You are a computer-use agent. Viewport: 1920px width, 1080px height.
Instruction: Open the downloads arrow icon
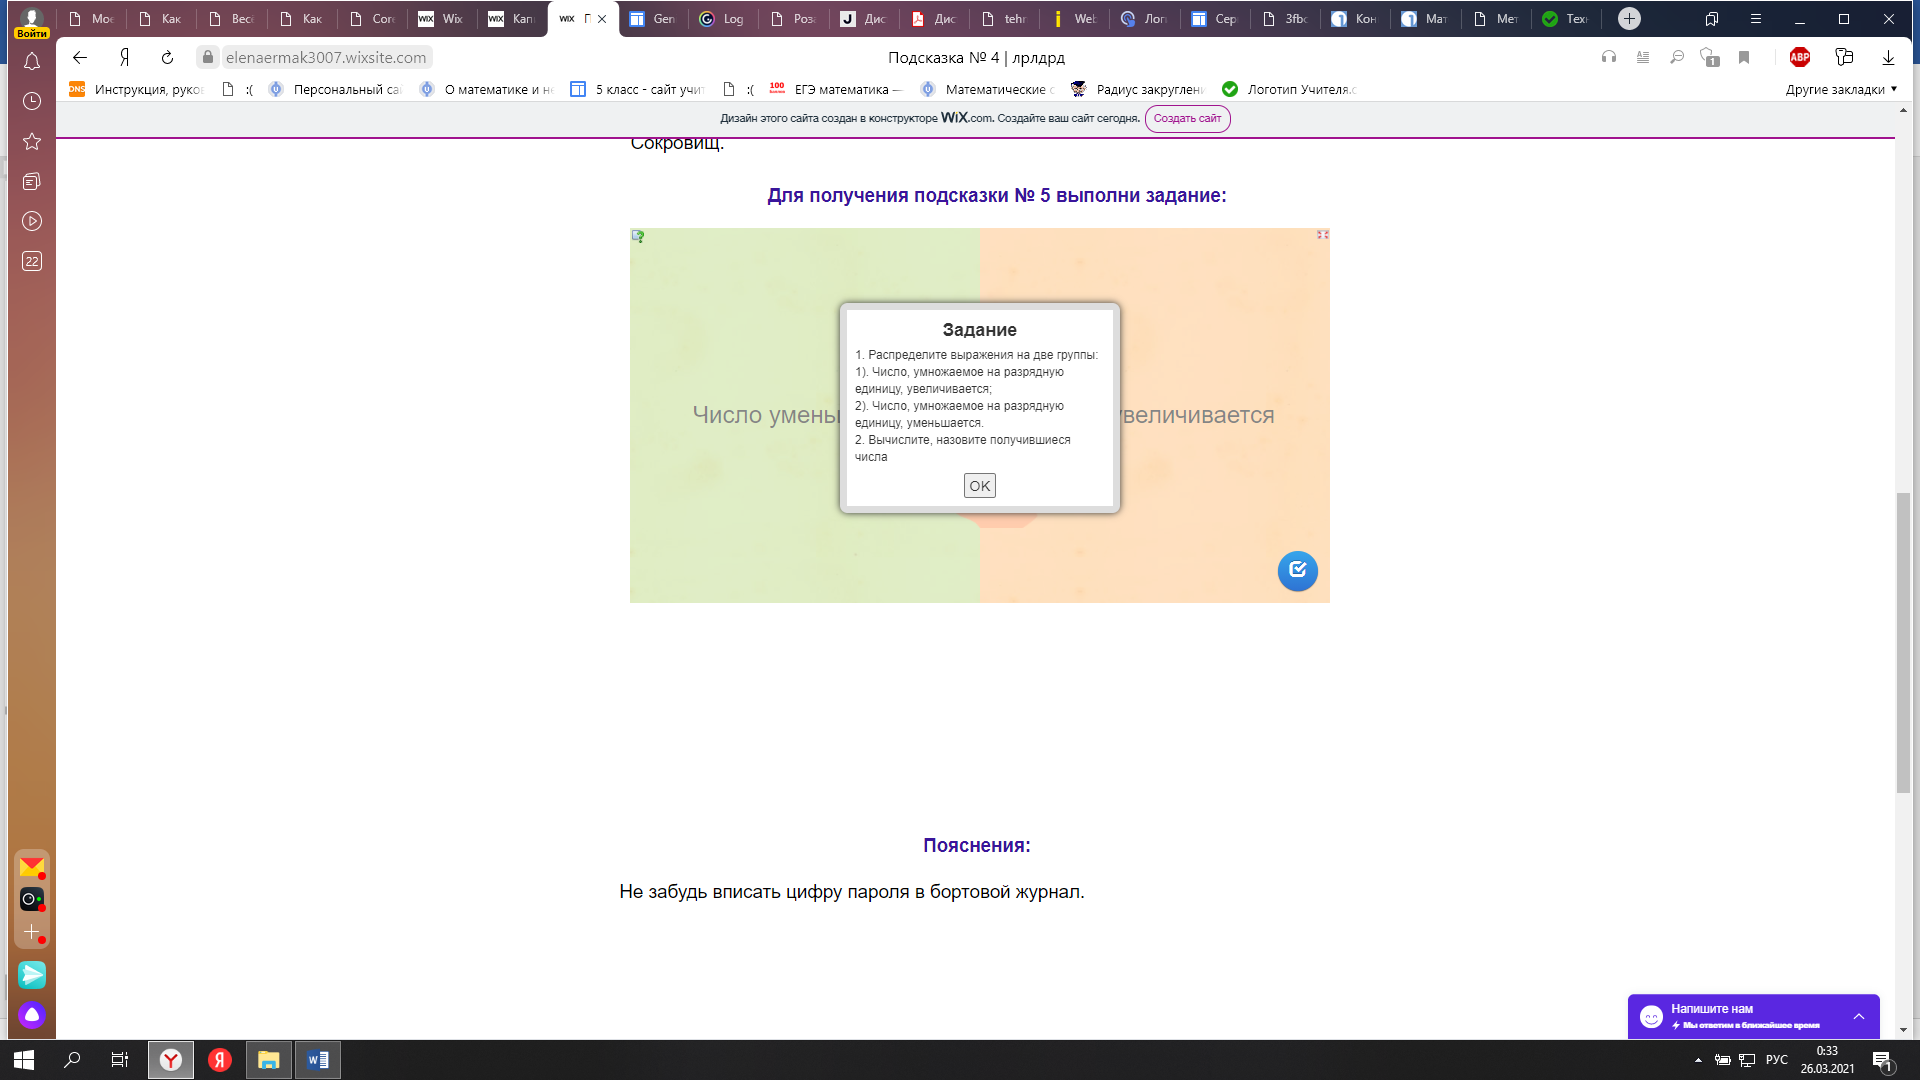coord(1888,57)
